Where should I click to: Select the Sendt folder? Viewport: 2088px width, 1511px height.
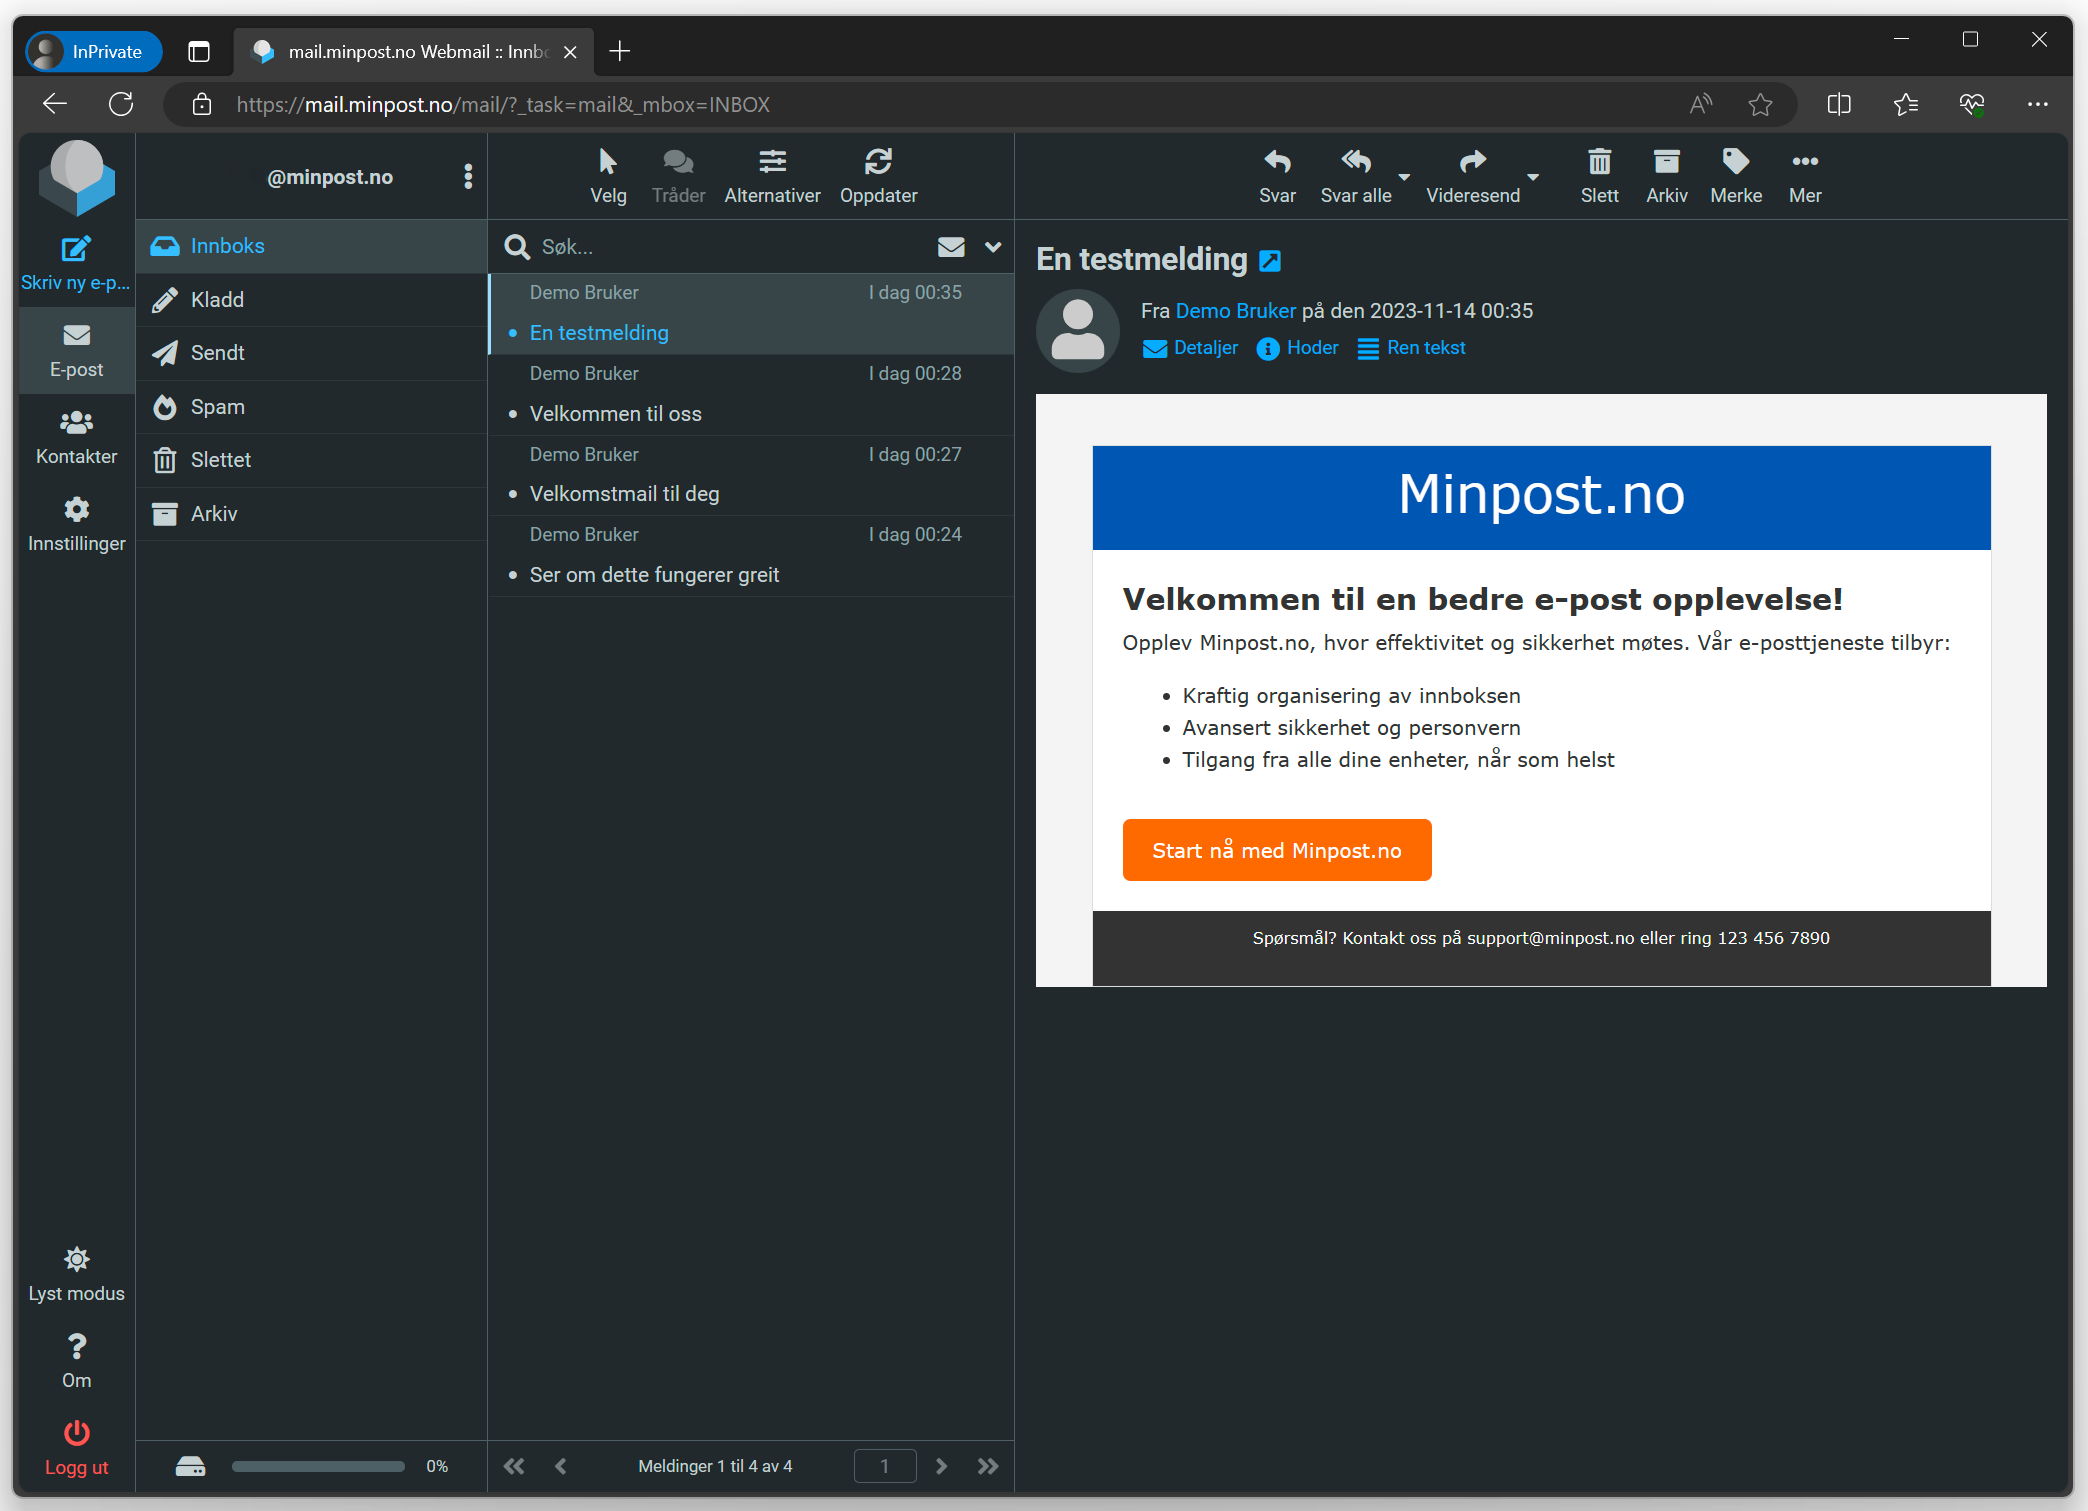coord(217,353)
